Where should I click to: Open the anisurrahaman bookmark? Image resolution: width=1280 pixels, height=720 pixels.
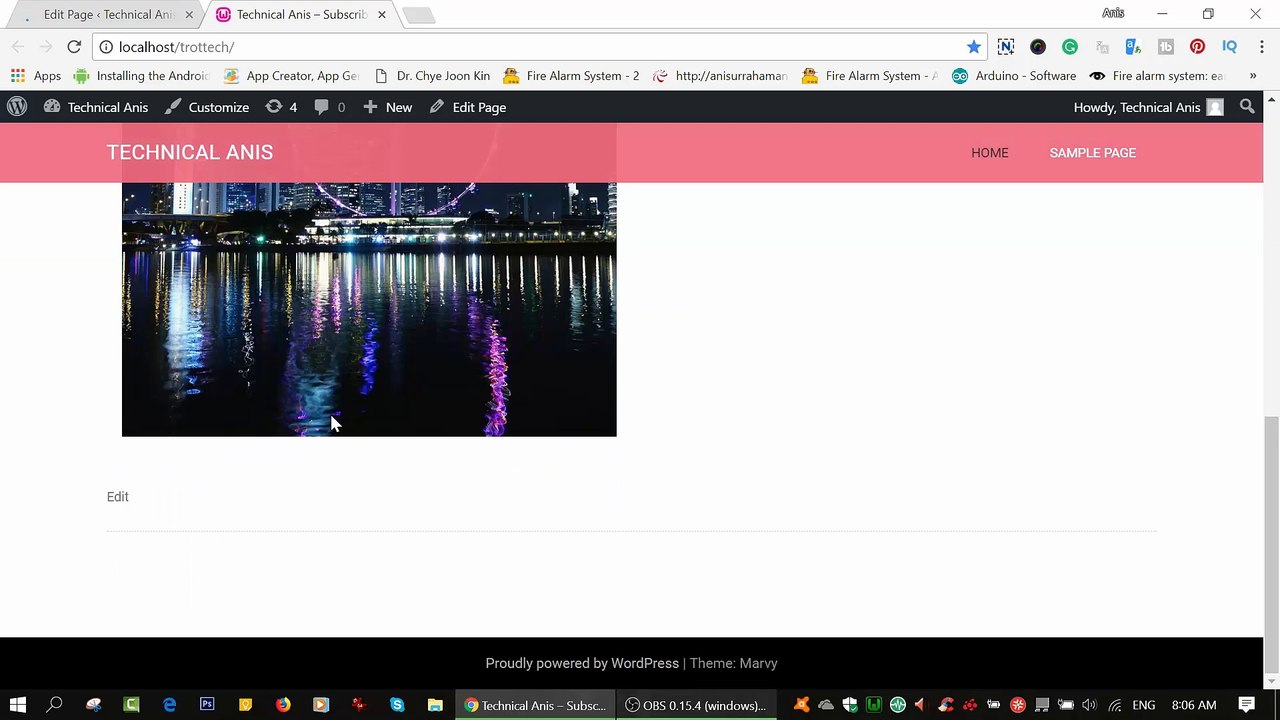pos(720,76)
